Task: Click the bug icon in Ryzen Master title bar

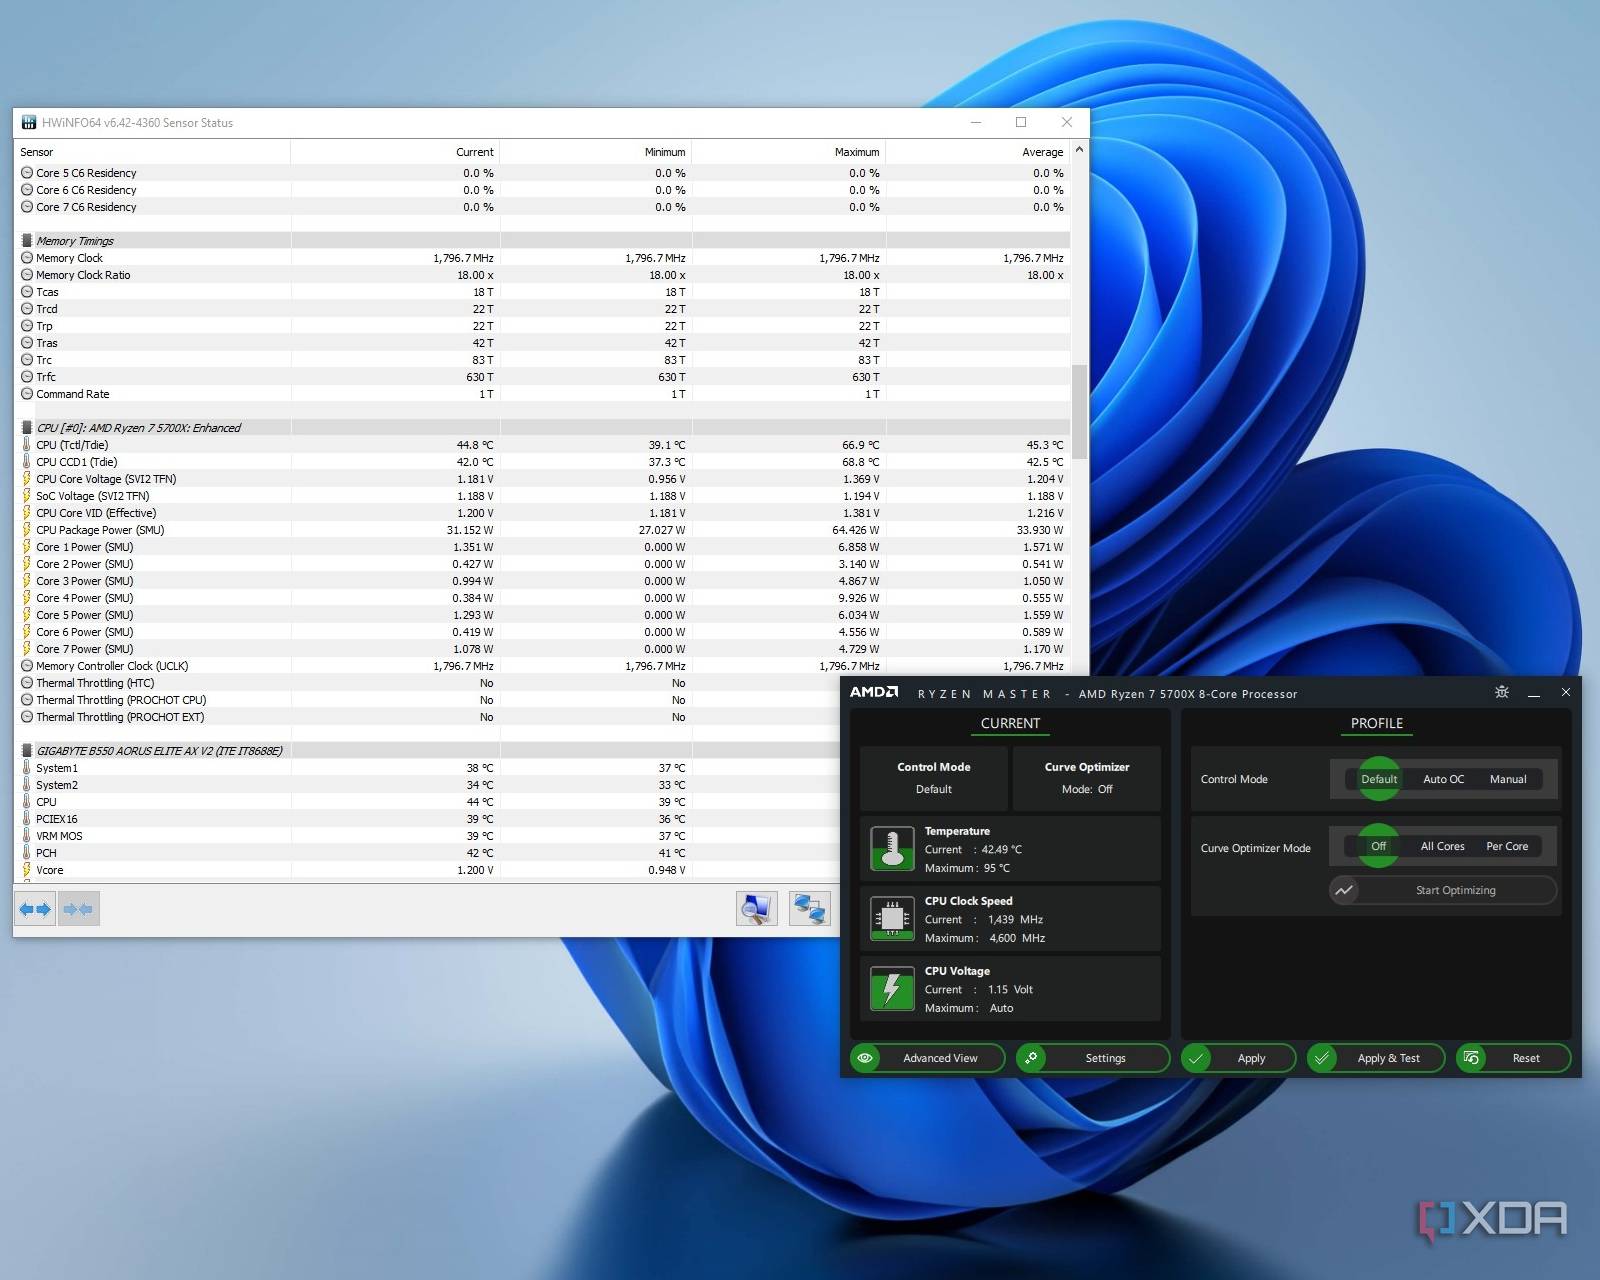Action: tap(1501, 692)
